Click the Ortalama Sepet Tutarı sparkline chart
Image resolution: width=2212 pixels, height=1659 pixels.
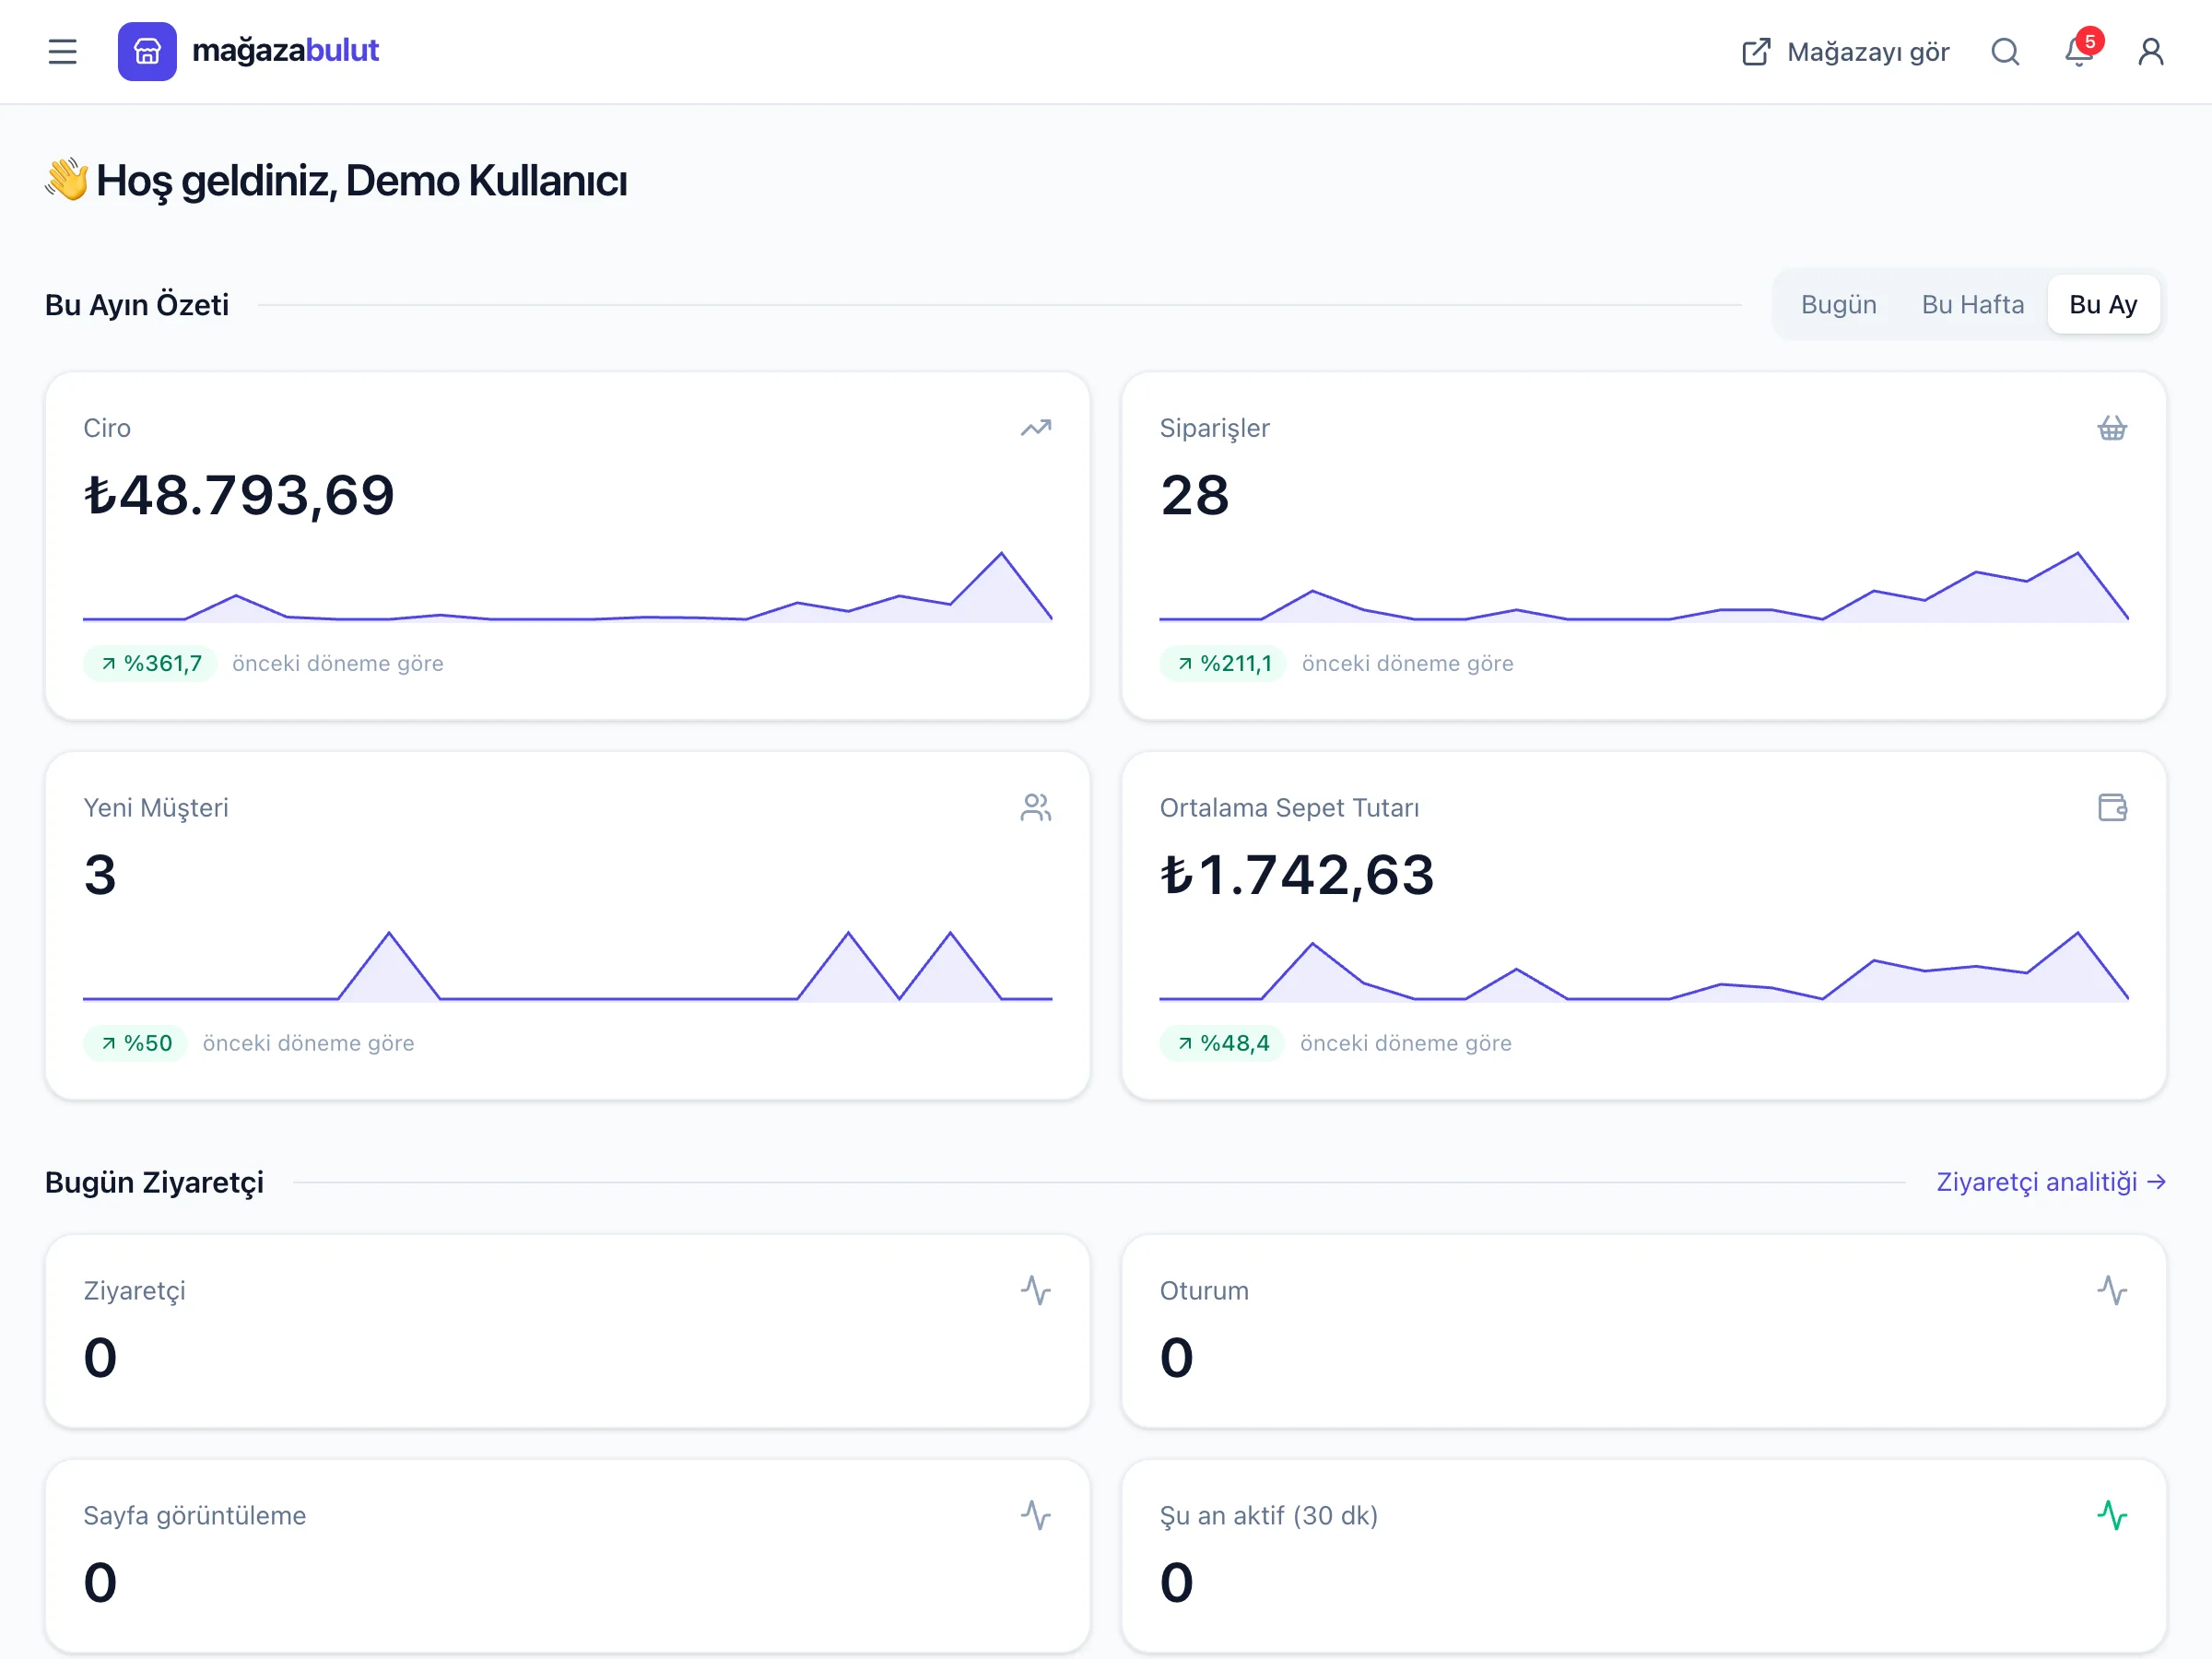(1644, 966)
